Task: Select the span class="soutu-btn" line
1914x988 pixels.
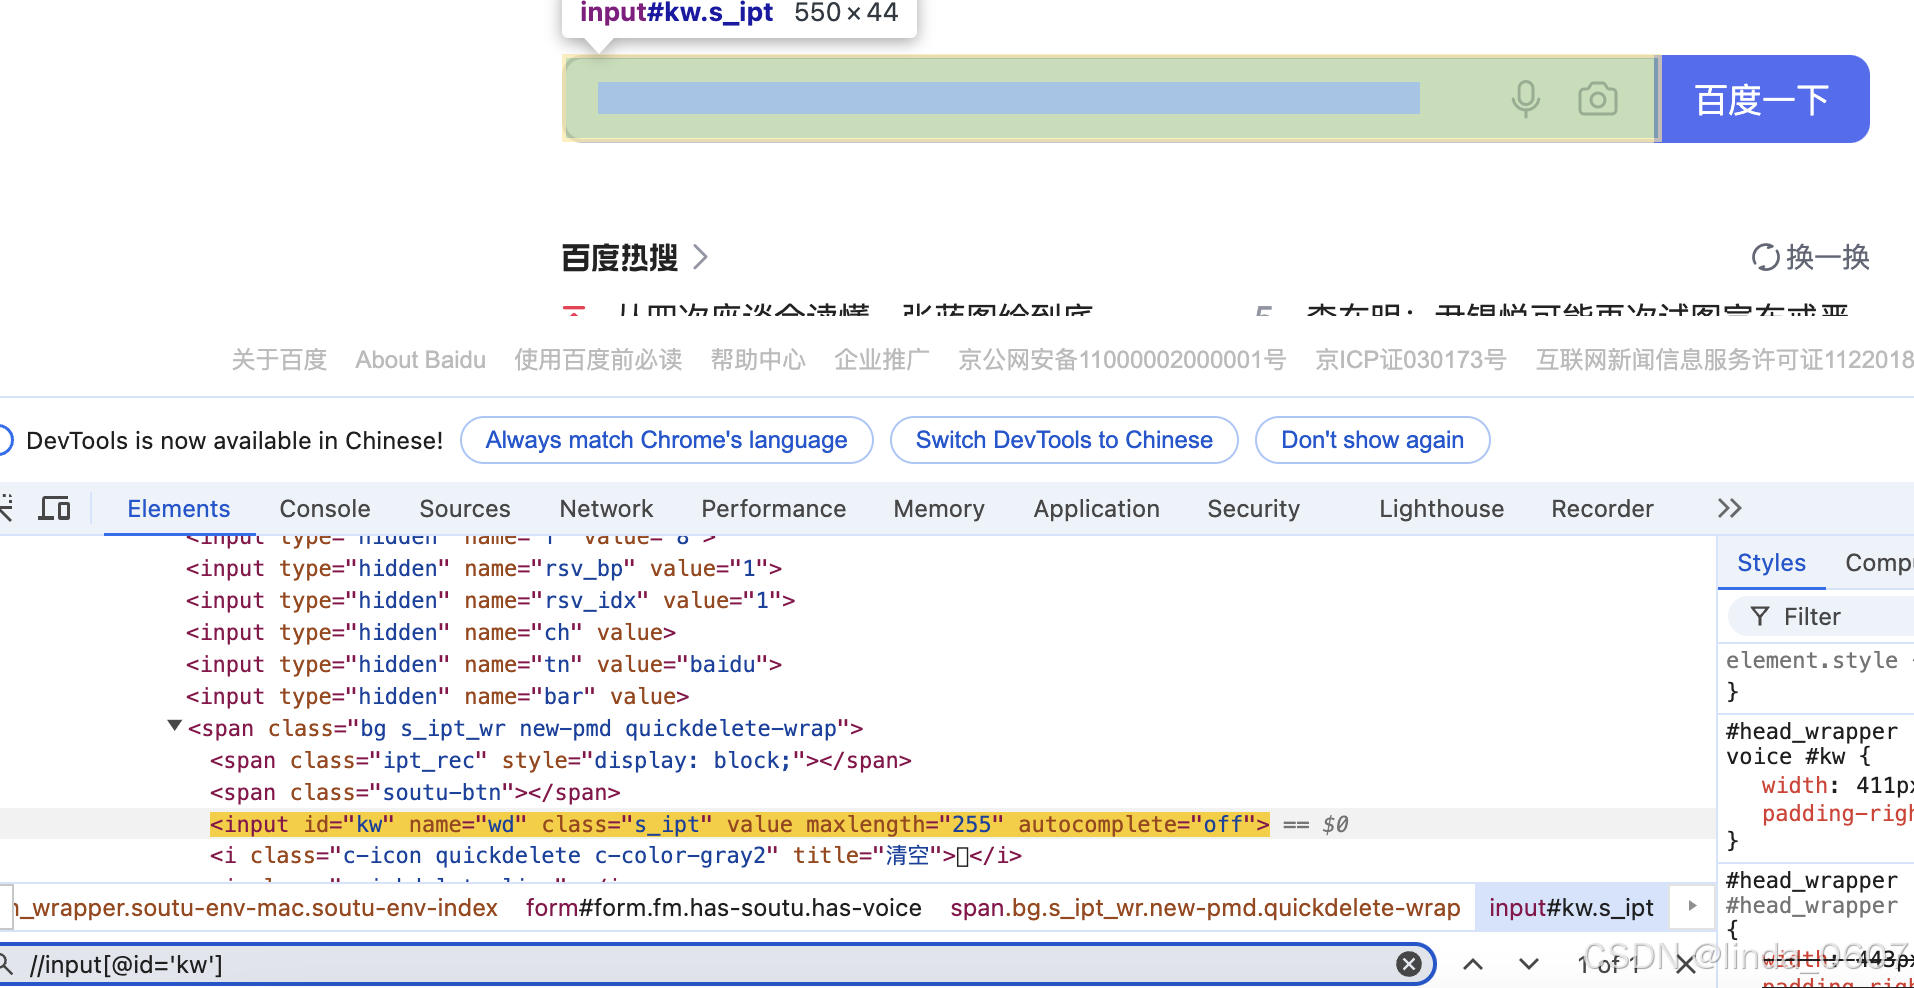Action: tap(415, 792)
